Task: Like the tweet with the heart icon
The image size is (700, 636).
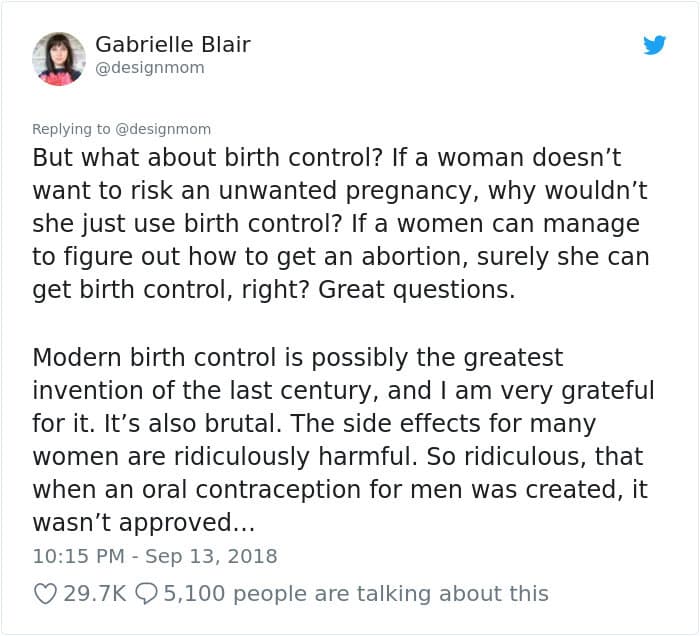Action: coord(45,594)
